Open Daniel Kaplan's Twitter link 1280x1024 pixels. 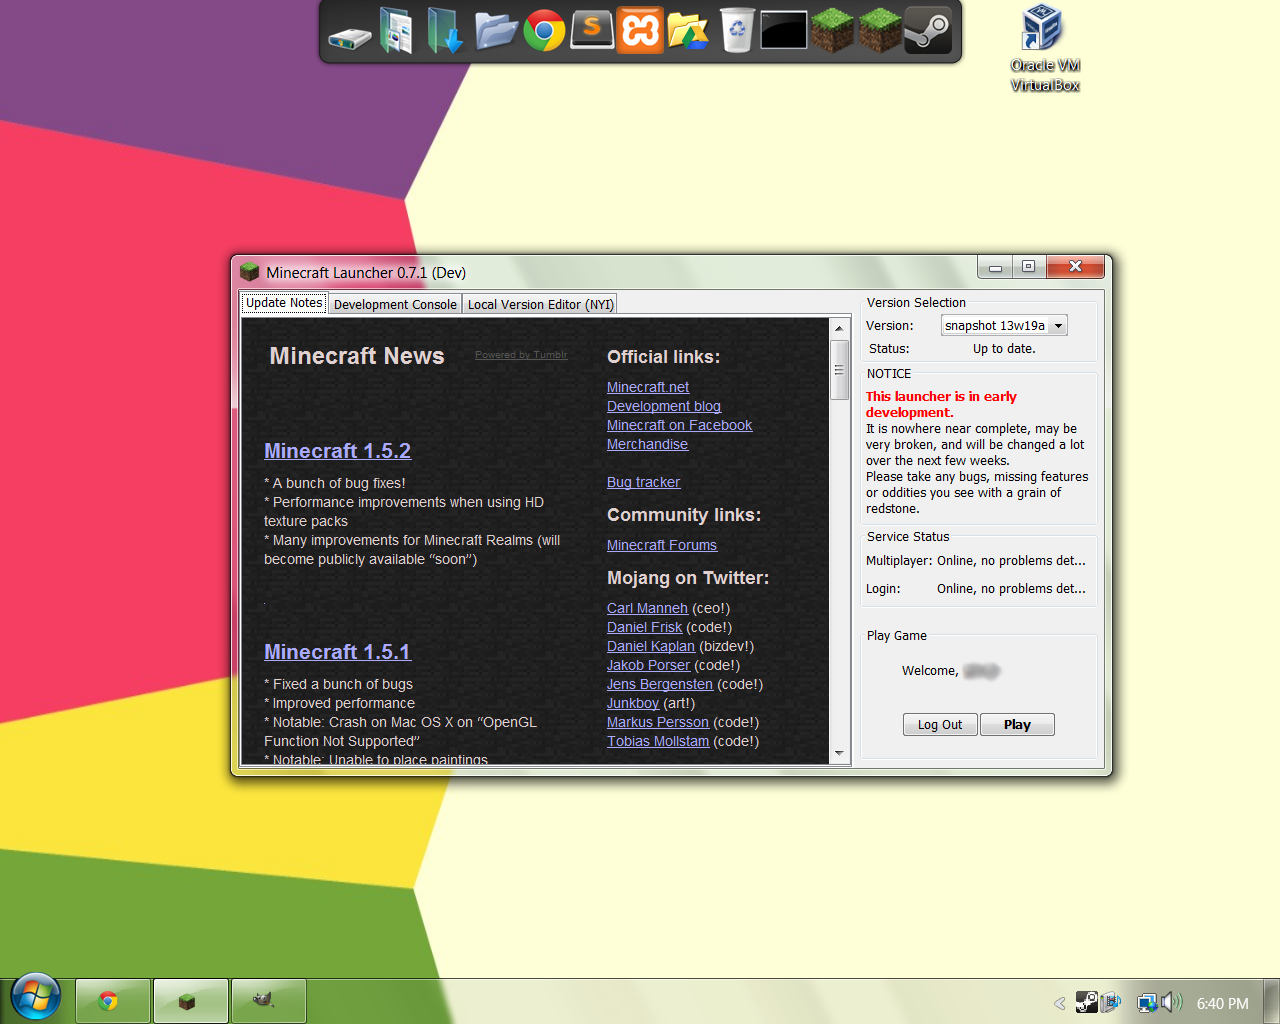(651, 646)
